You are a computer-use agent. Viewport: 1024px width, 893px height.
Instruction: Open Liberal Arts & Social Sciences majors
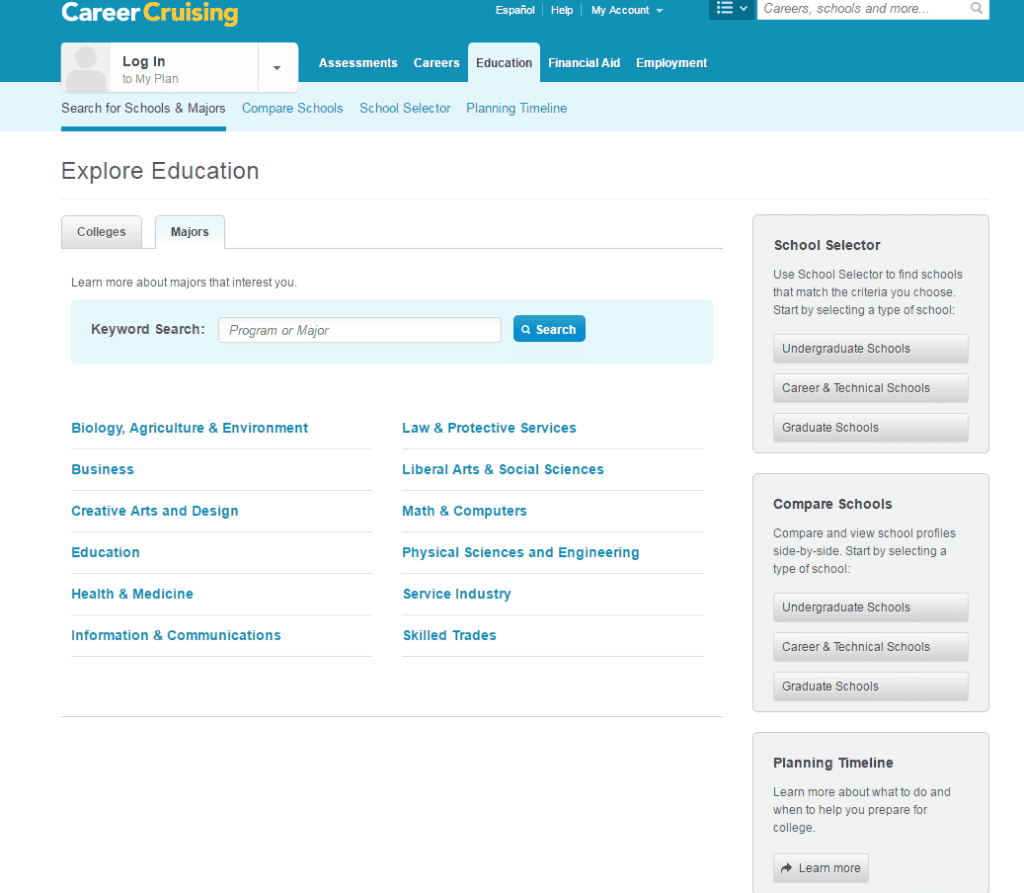point(503,469)
